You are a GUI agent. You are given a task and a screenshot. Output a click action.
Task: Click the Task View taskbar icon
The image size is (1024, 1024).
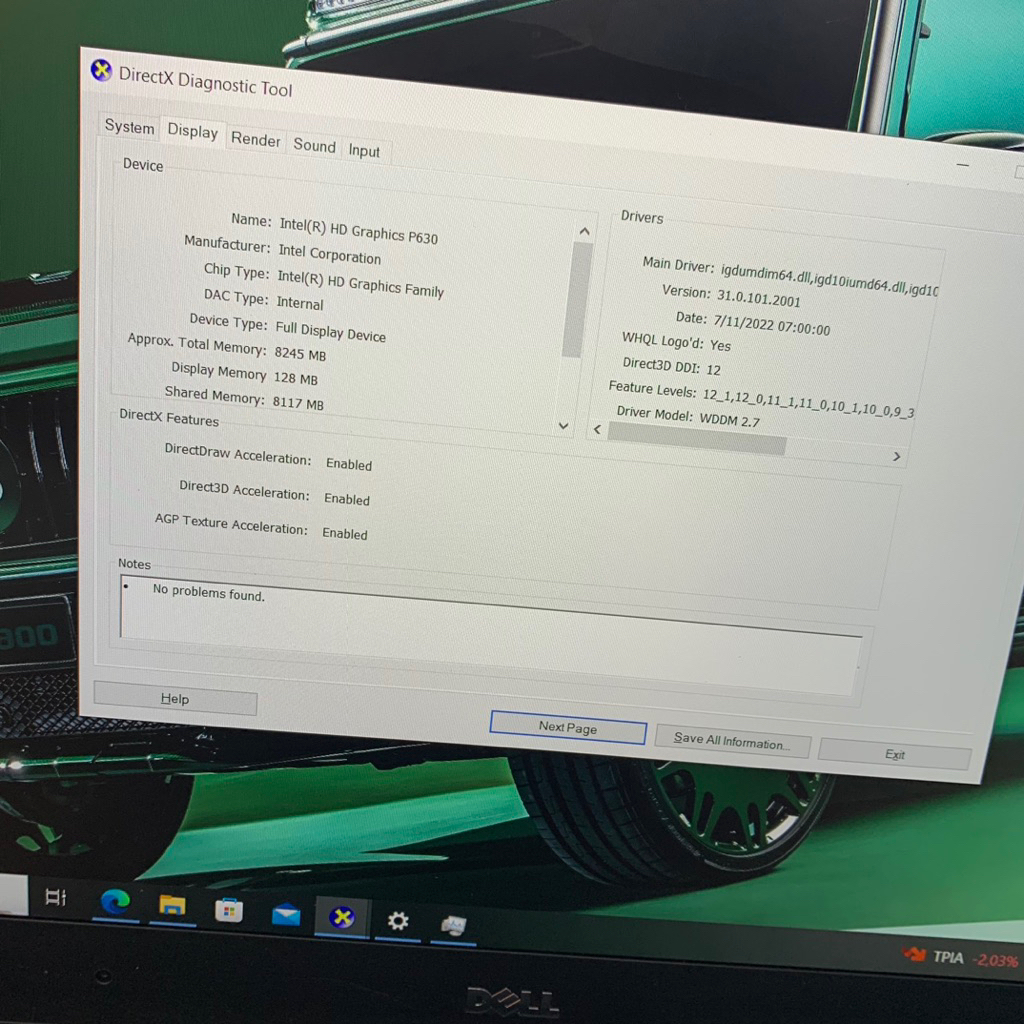pos(56,897)
